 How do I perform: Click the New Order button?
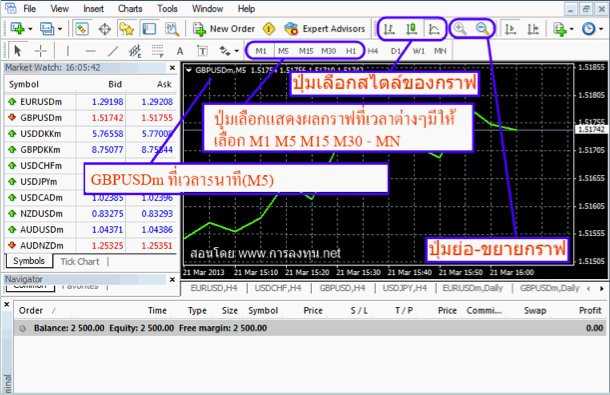tap(224, 29)
